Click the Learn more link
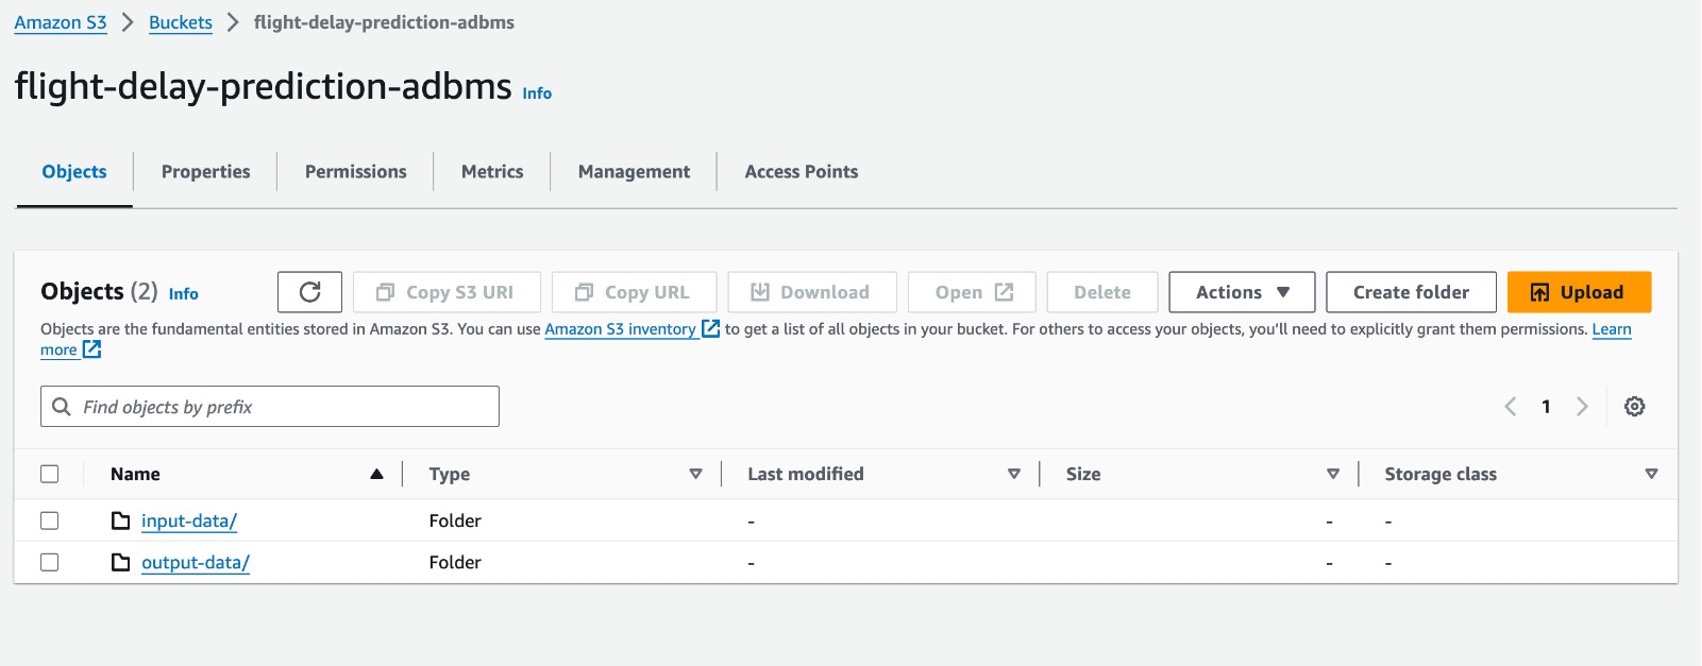Image resolution: width=1702 pixels, height=666 pixels. pos(1611,329)
